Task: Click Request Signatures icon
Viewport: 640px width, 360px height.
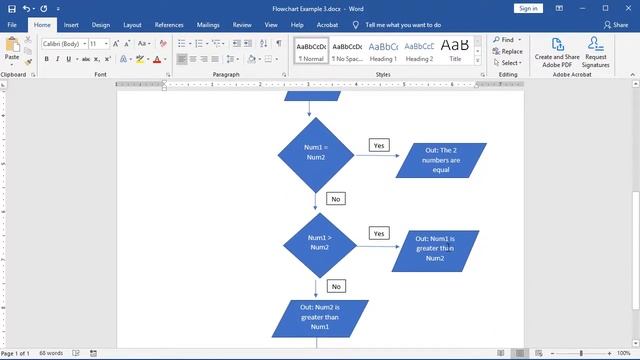Action: coord(596,52)
